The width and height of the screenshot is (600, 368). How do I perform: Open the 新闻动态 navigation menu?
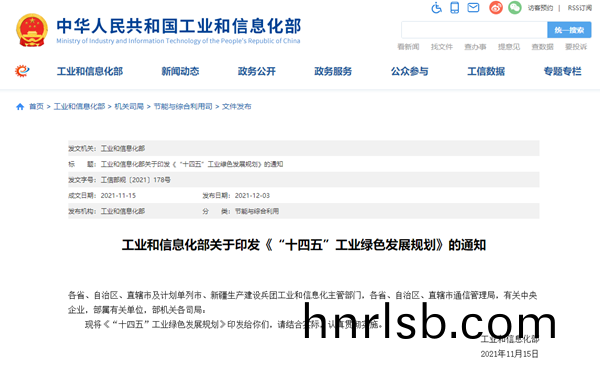pyautogui.click(x=180, y=71)
